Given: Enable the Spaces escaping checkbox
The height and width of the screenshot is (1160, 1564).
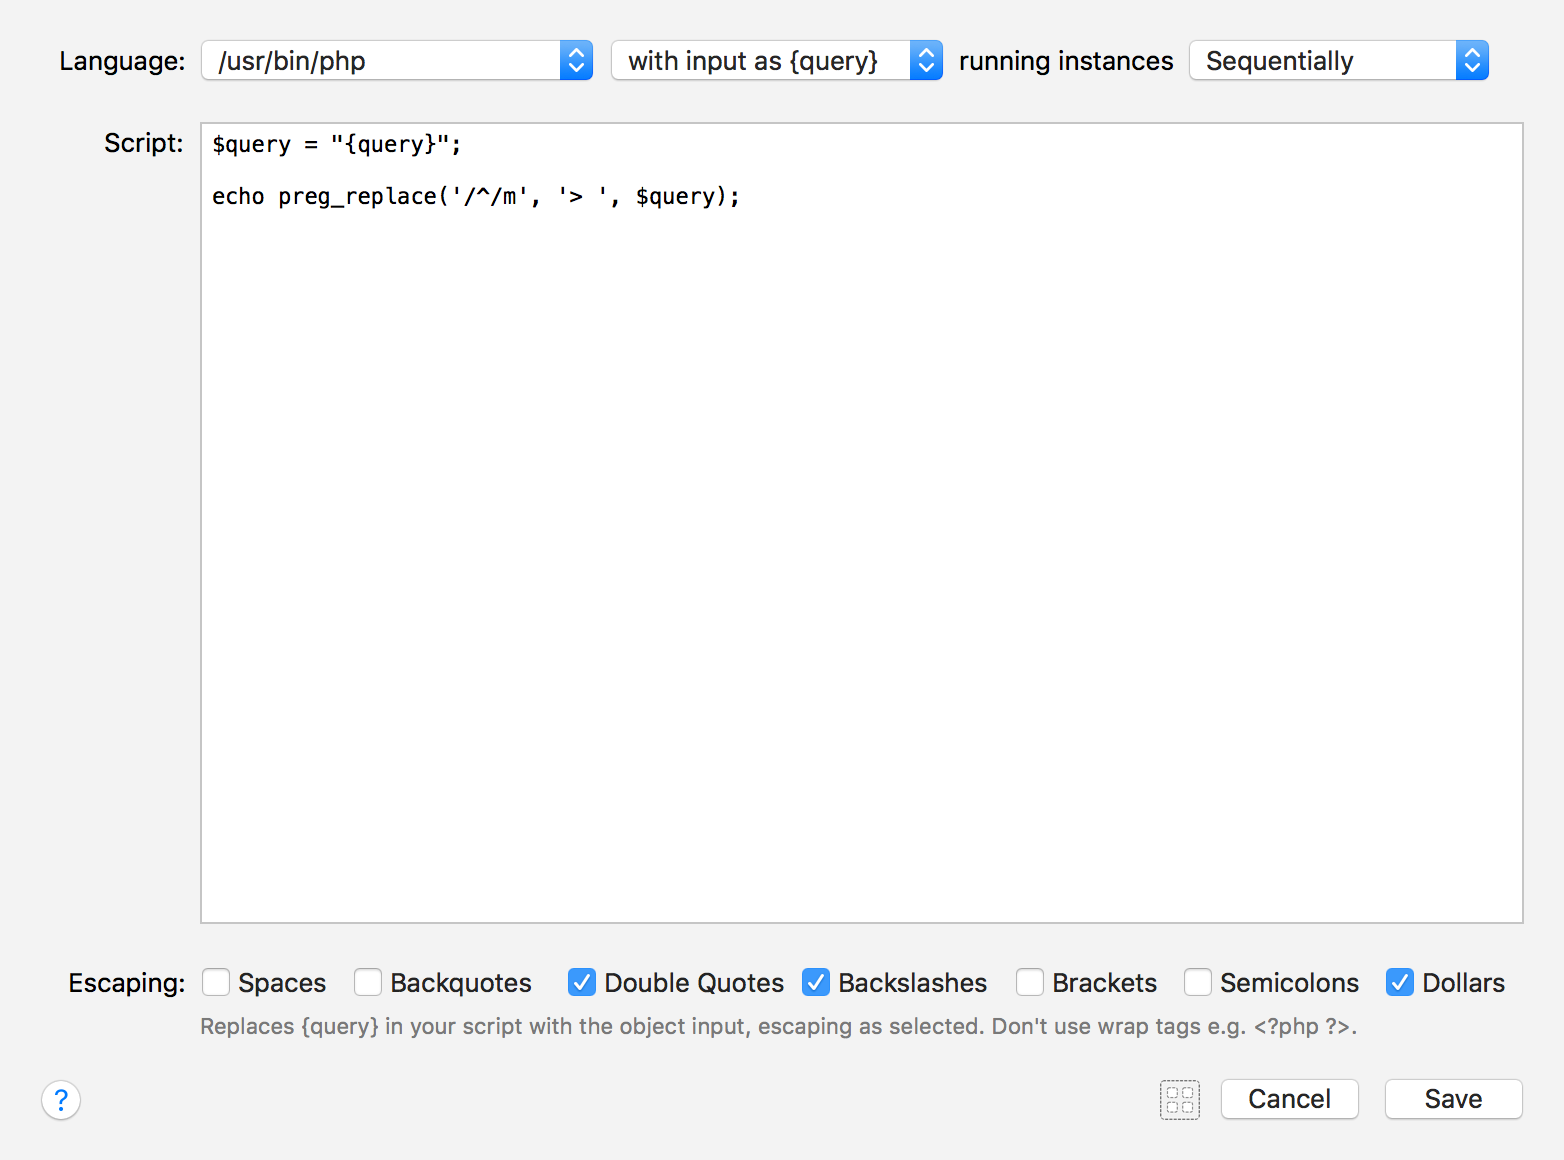Looking at the screenshot, I should [x=216, y=983].
